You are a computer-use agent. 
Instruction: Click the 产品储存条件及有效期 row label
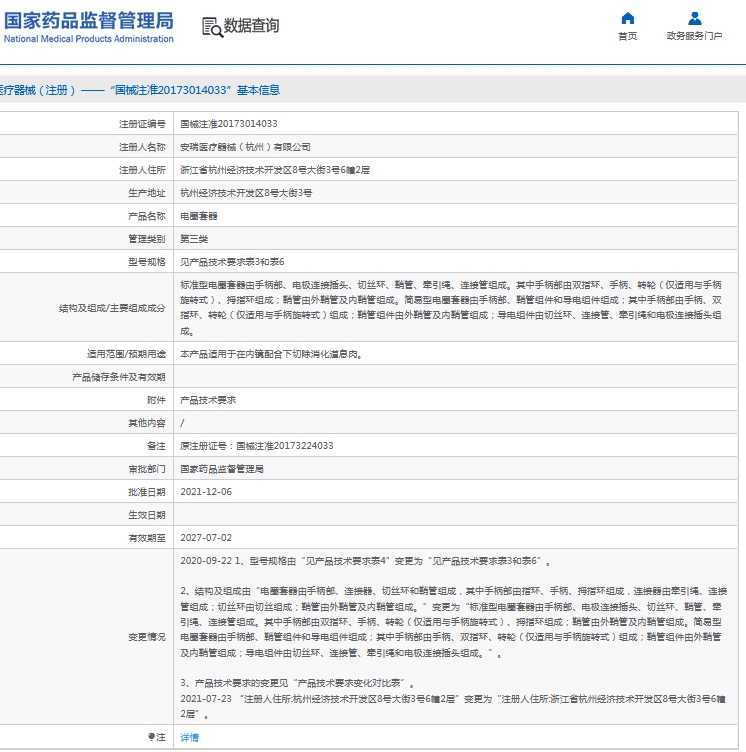point(119,377)
